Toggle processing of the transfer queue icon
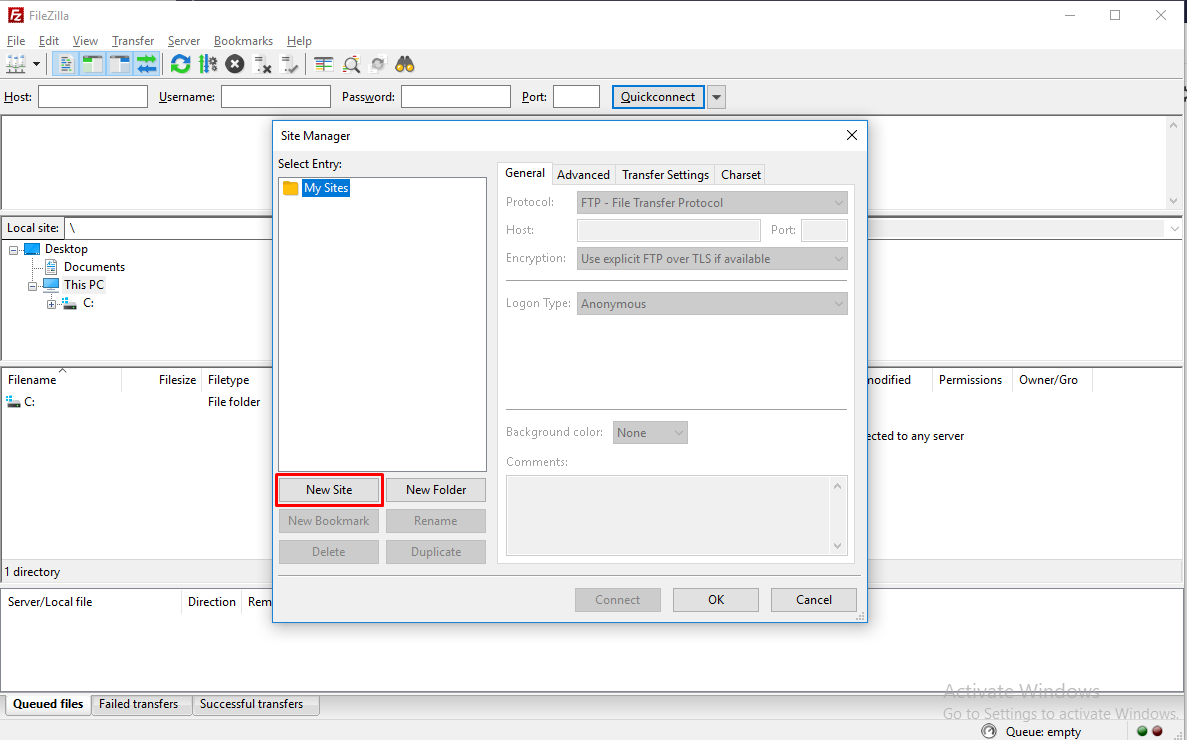 click(208, 64)
